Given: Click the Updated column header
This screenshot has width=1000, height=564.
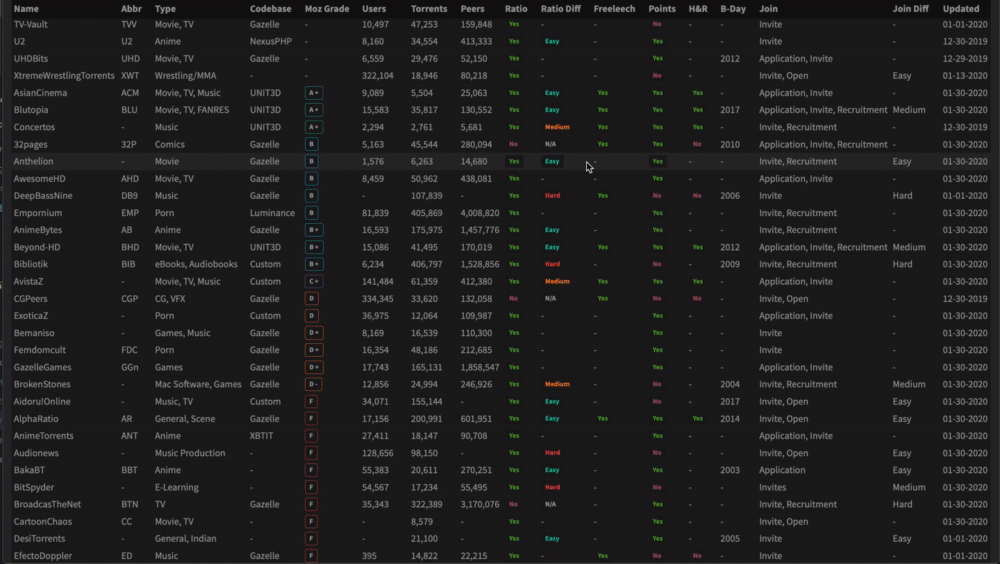Looking at the screenshot, I should [x=960, y=9].
